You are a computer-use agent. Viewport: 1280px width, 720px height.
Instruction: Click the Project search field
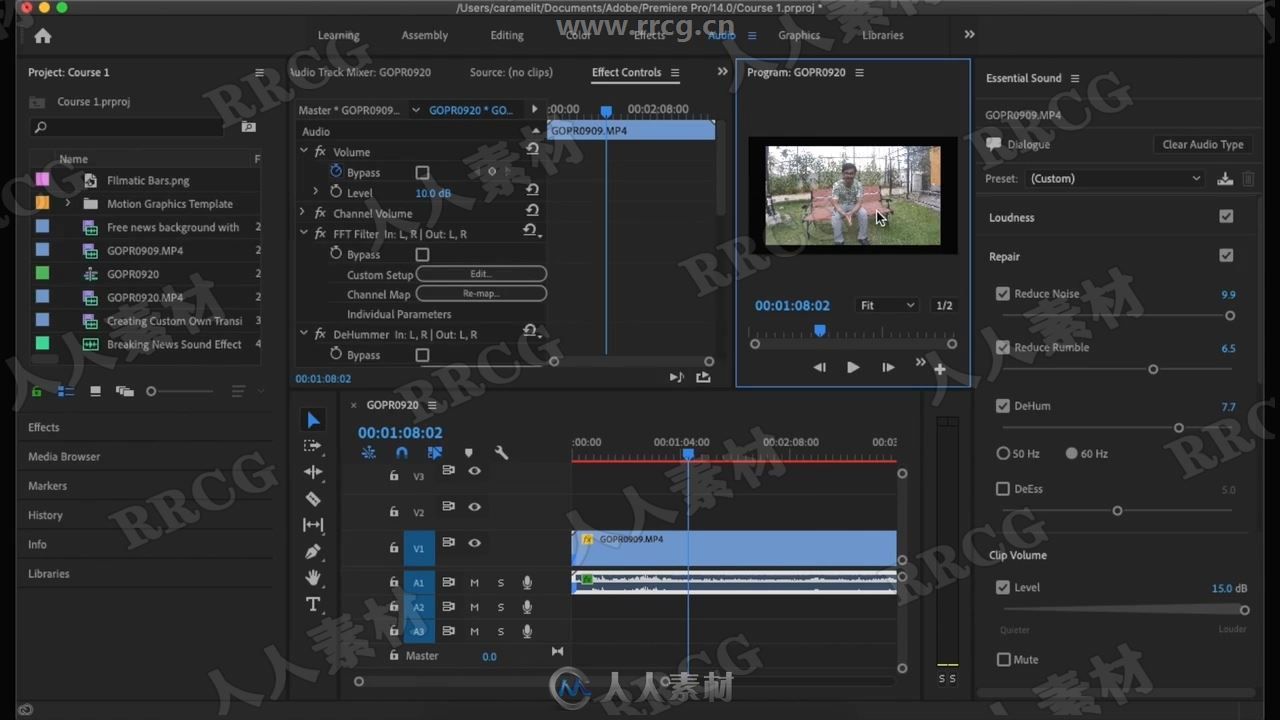pos(126,127)
